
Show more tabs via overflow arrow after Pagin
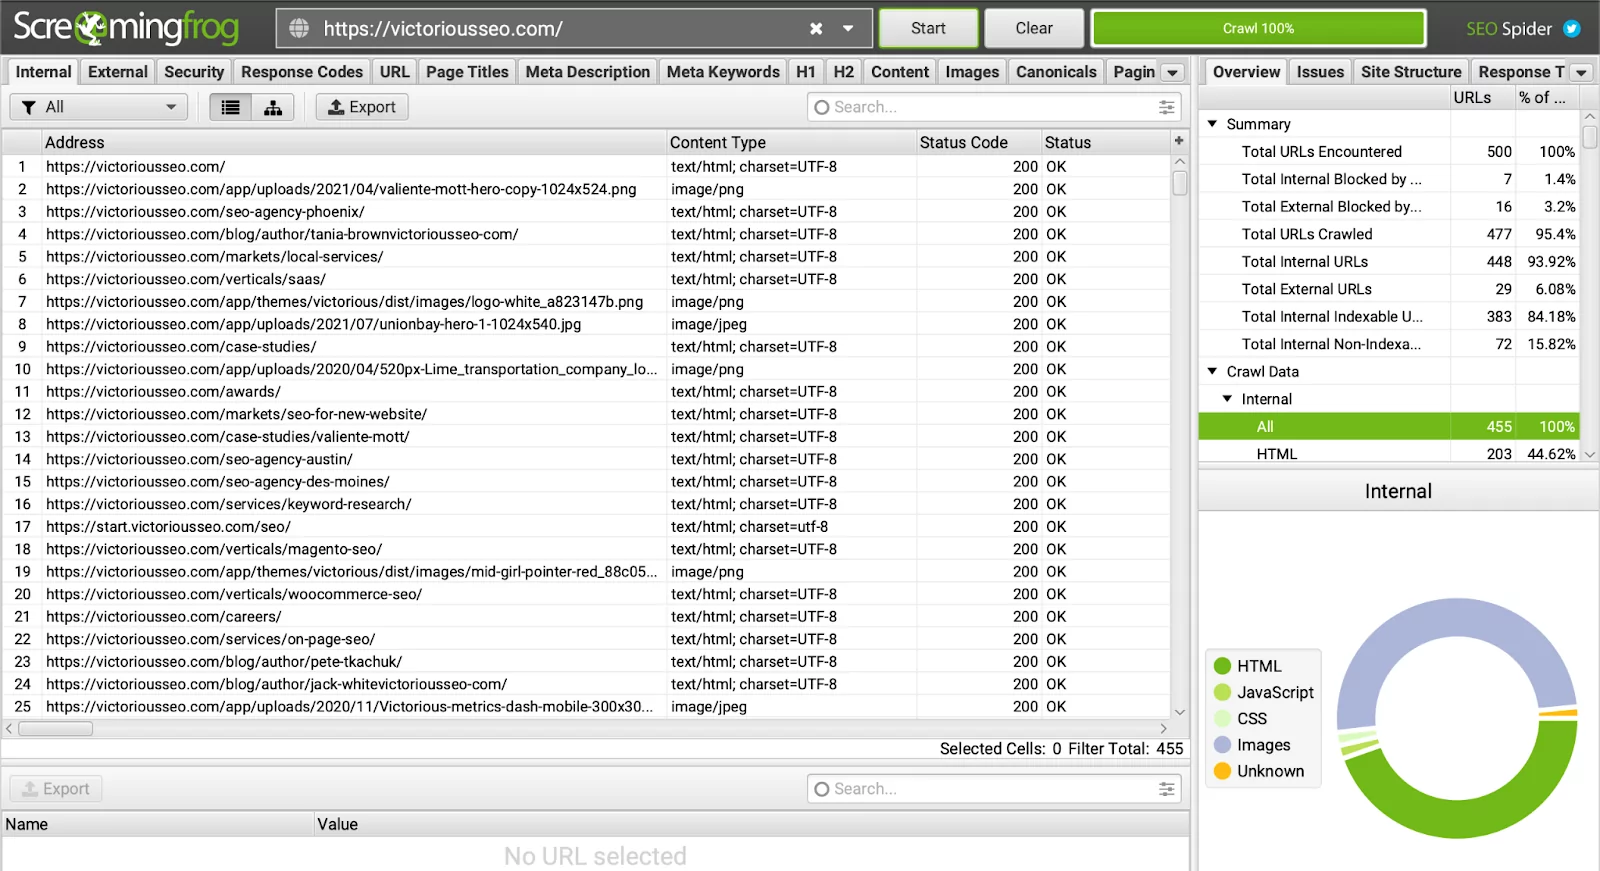click(1173, 72)
